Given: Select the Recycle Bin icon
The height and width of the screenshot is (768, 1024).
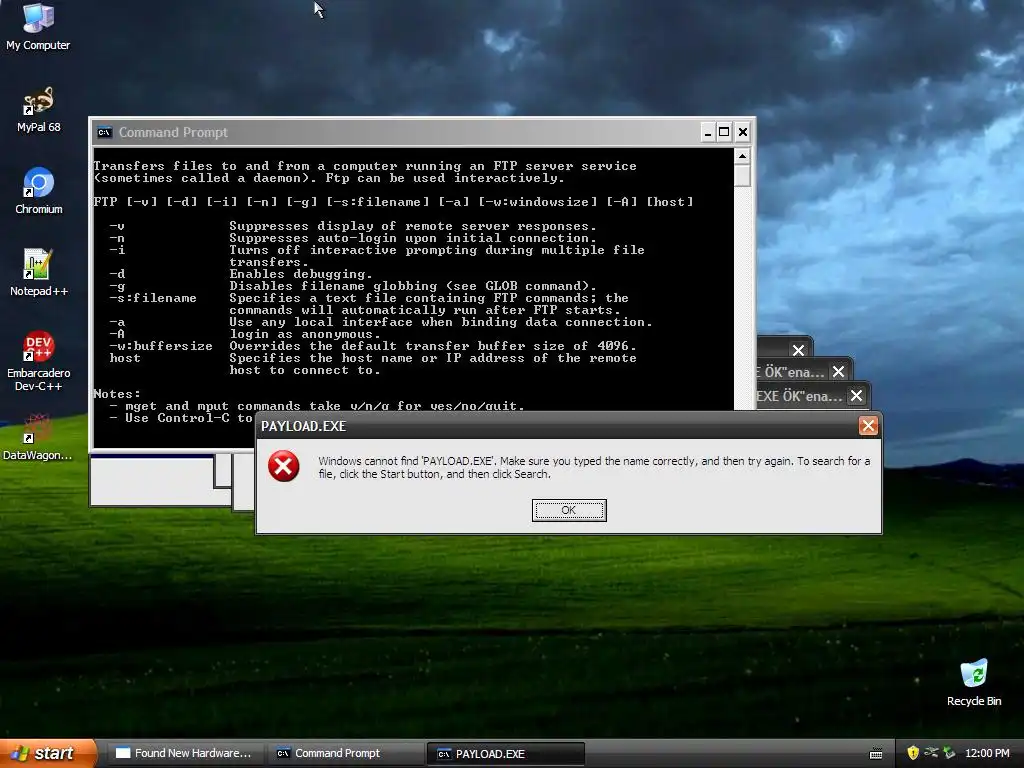Looking at the screenshot, I should 974,683.
